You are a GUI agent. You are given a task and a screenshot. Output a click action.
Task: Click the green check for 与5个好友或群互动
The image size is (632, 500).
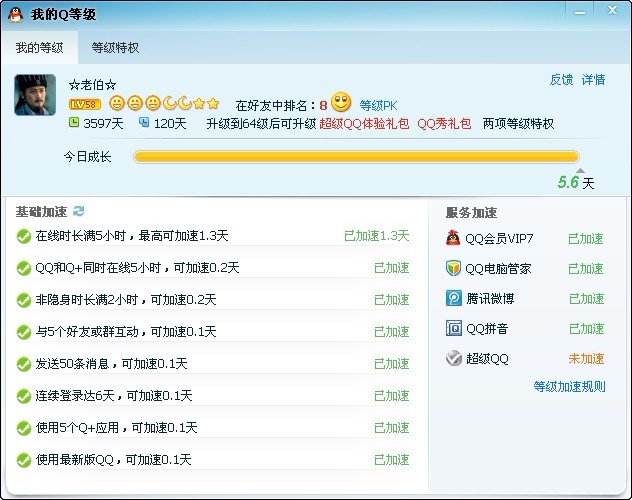click(24, 332)
